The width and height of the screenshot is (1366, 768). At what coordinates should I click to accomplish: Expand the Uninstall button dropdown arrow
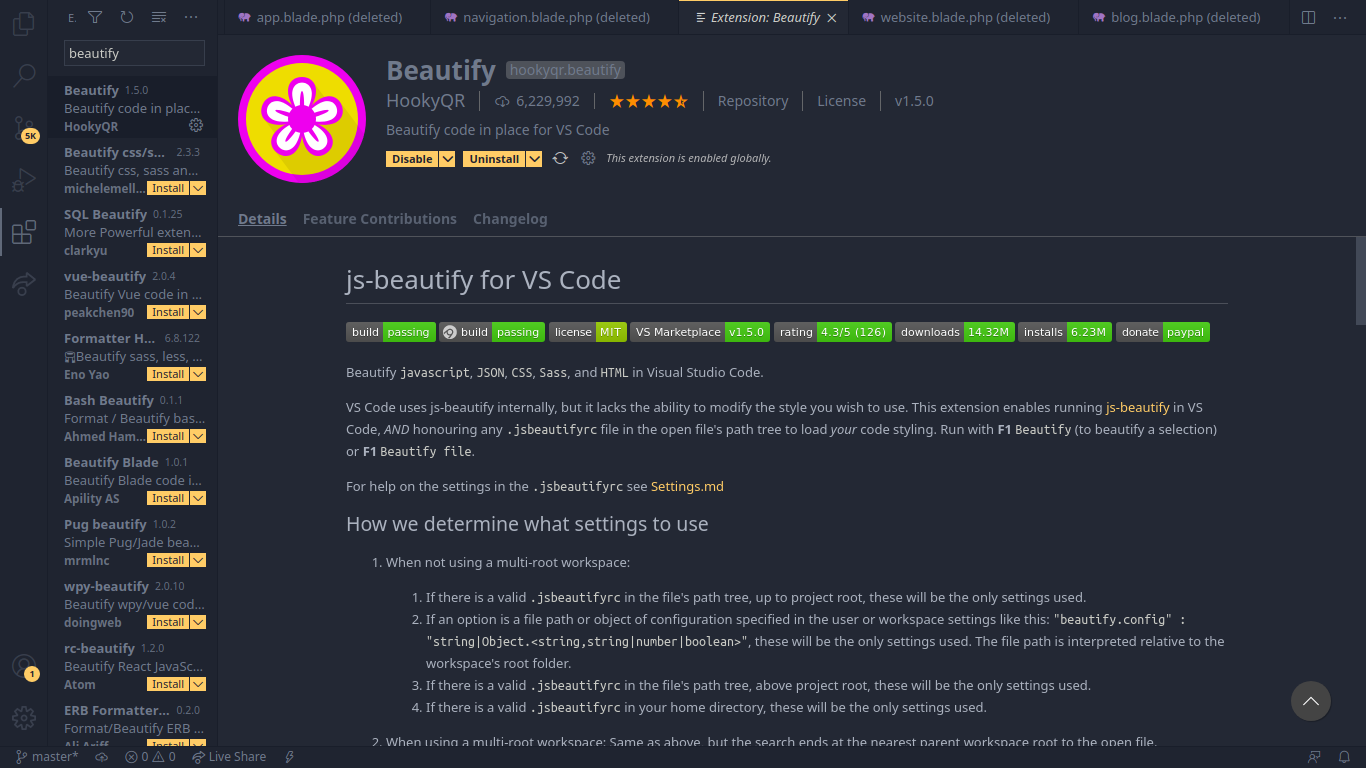click(x=534, y=159)
